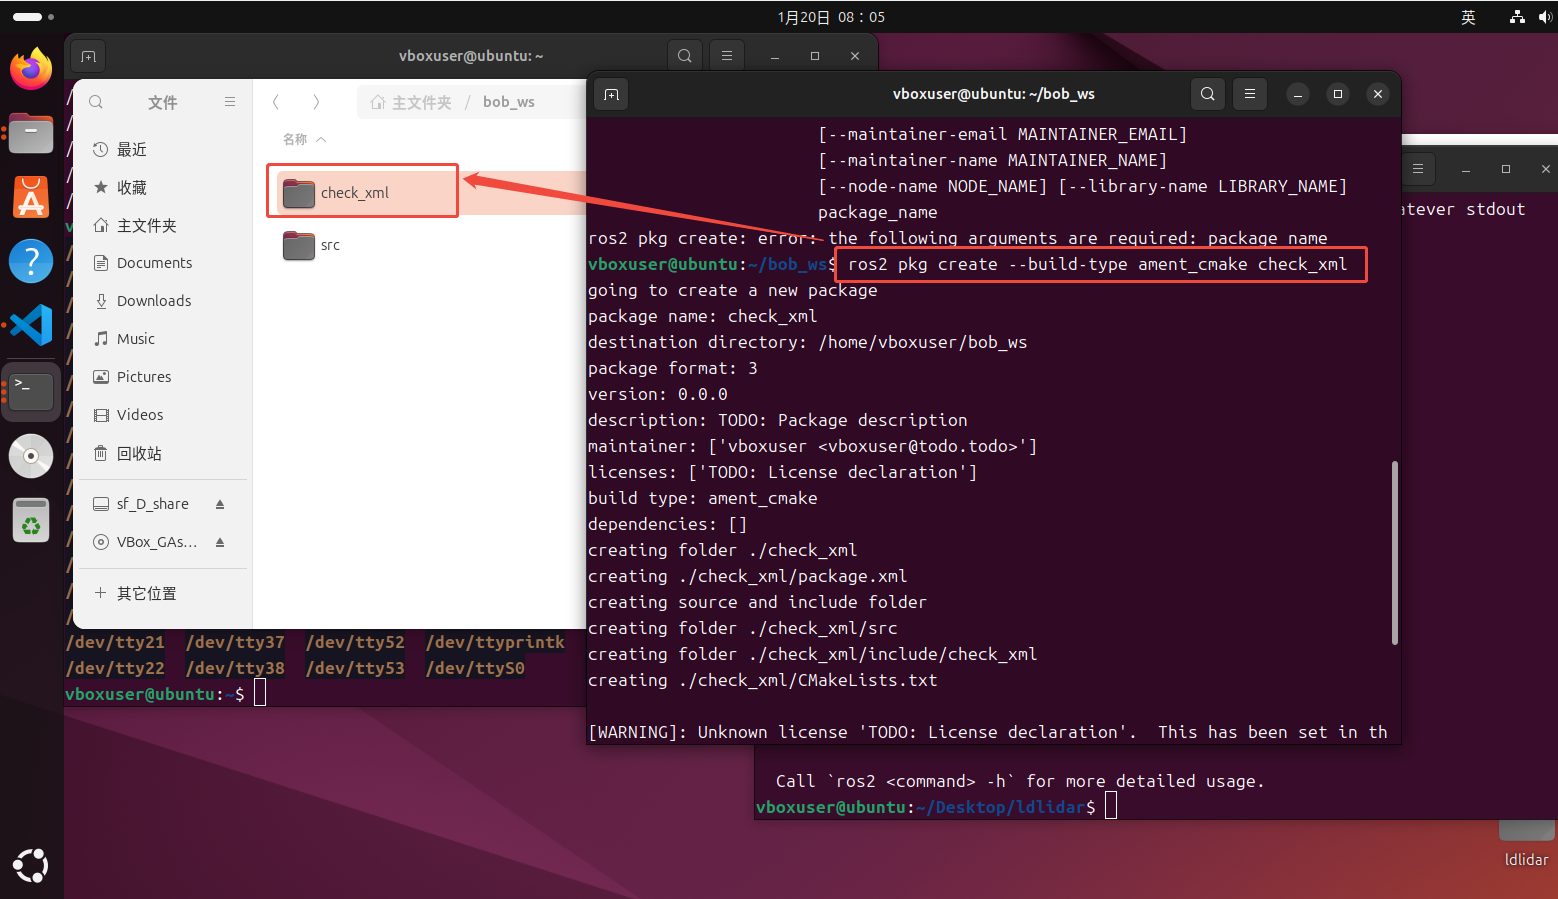
Task: Eject the VBox_GAs disc
Action: (220, 542)
